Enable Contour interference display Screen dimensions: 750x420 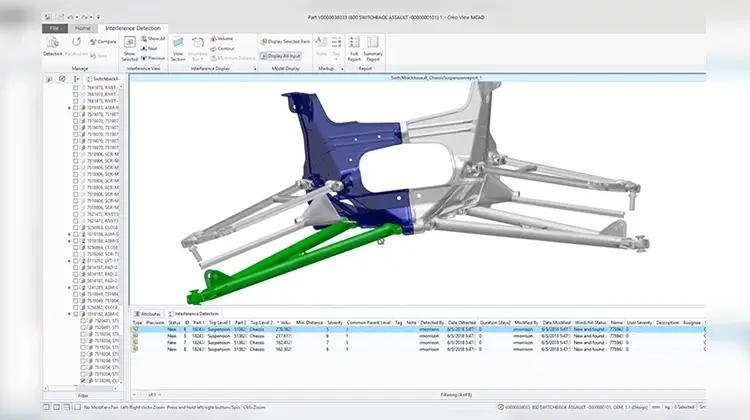tap(222, 48)
